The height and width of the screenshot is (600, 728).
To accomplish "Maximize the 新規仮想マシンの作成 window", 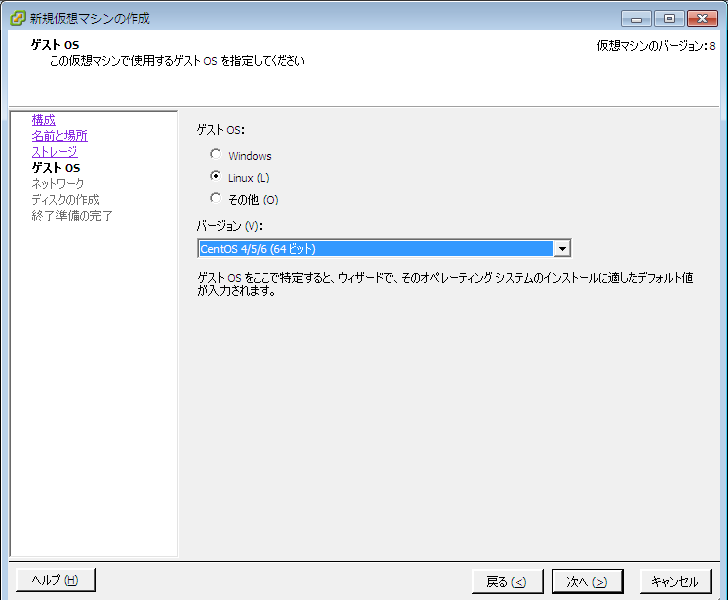I will [x=669, y=19].
